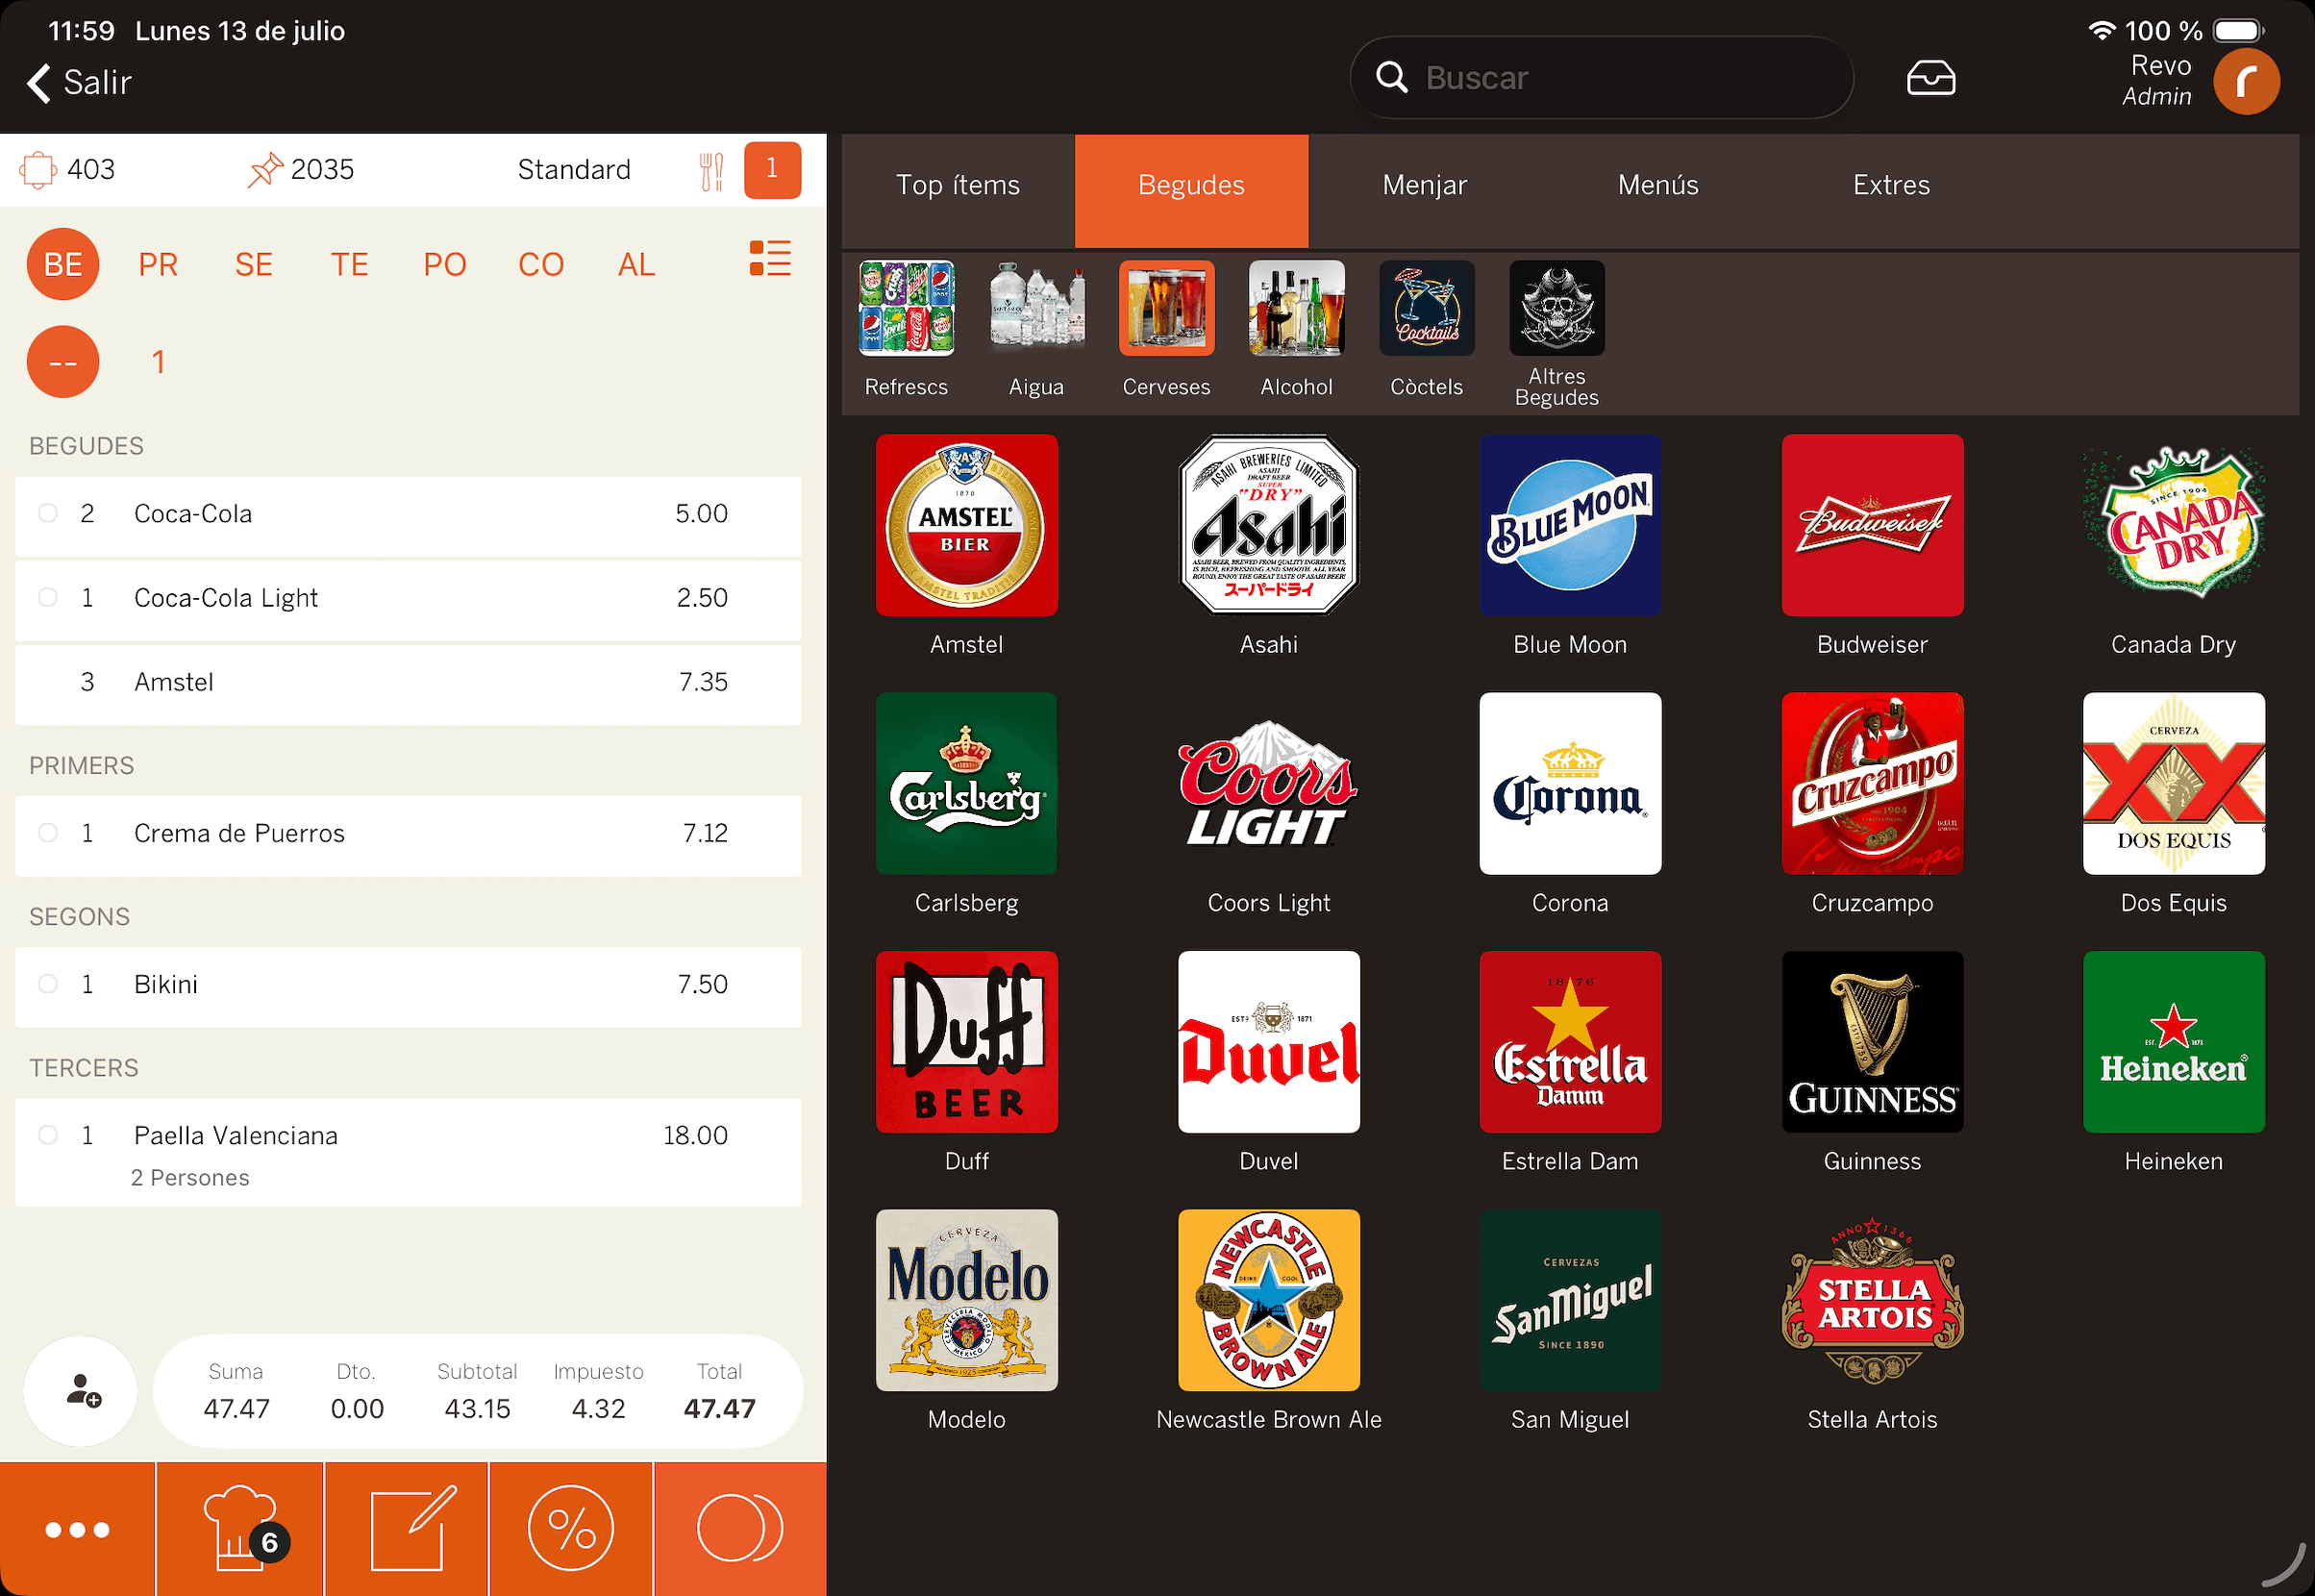2315x1596 pixels.
Task: Open the cash drawer tray icon
Action: coord(1930,78)
